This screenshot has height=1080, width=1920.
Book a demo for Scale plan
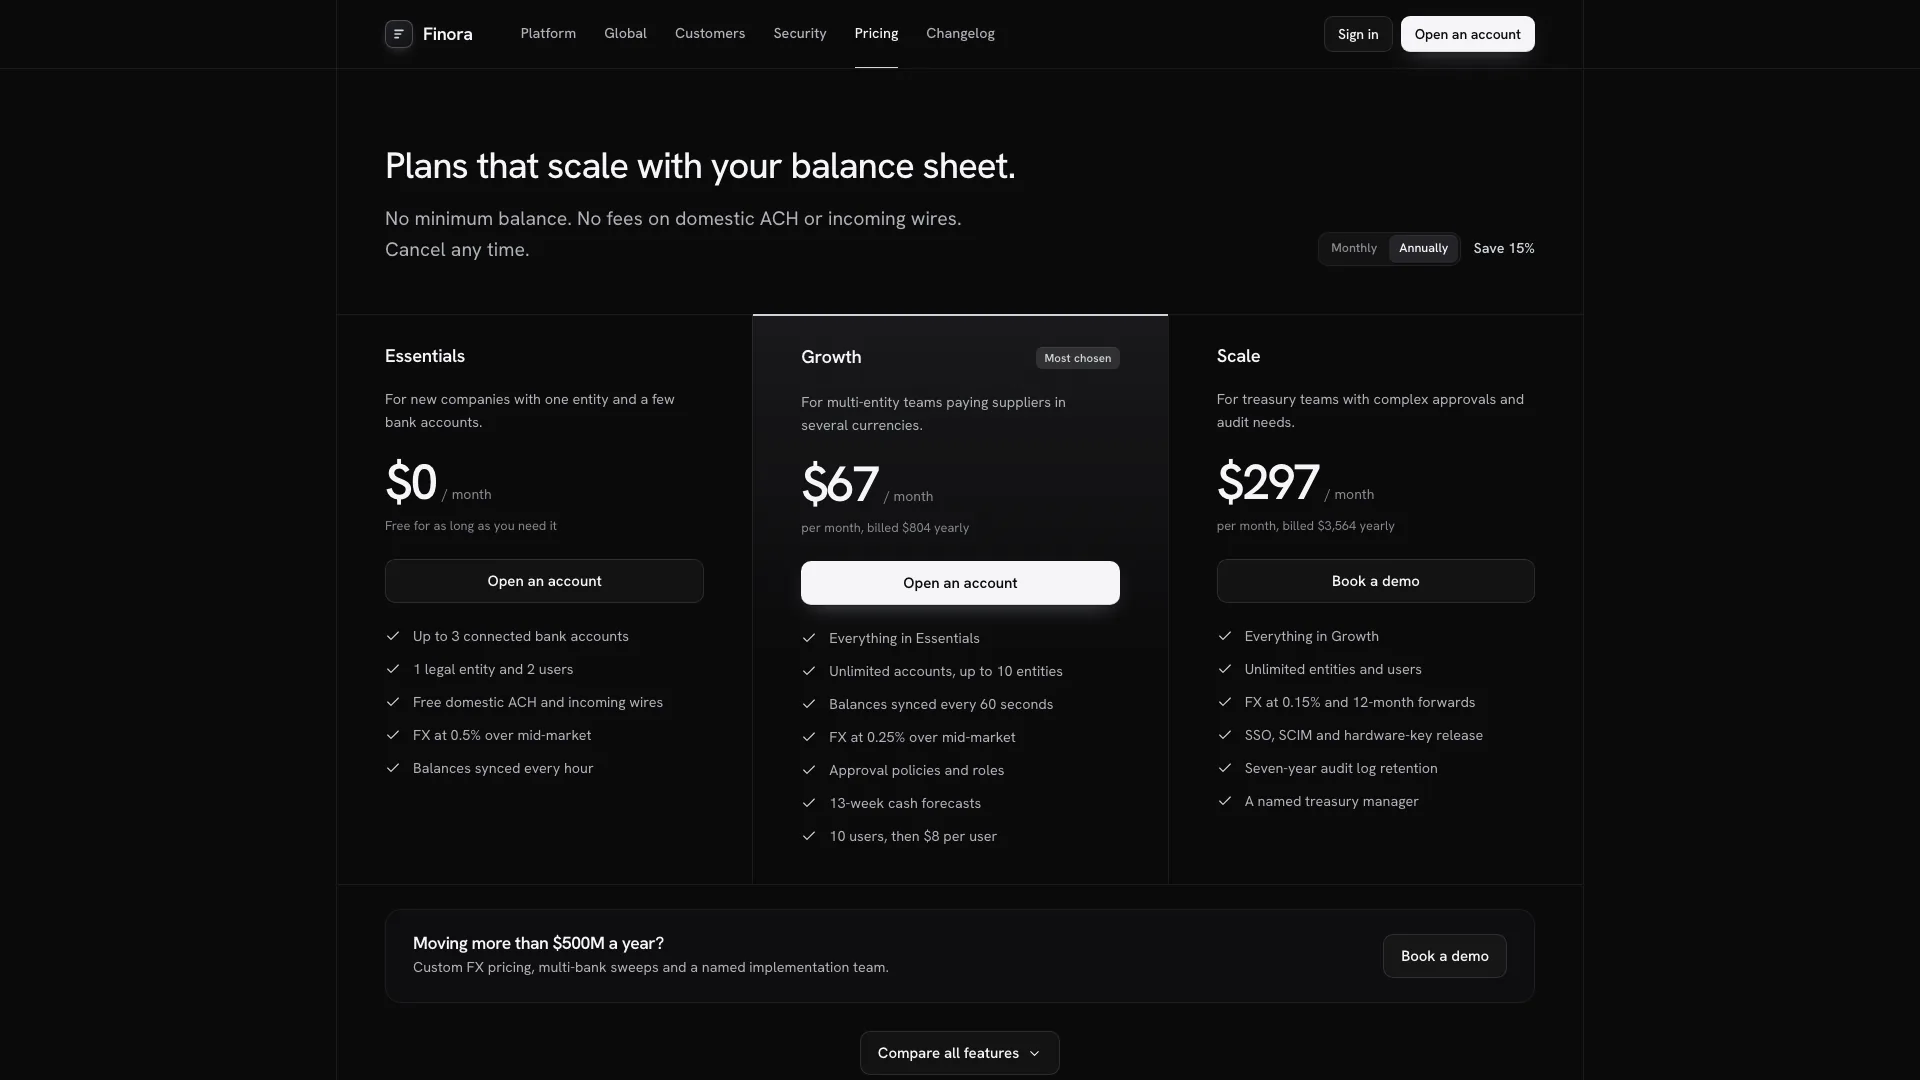1375,581
